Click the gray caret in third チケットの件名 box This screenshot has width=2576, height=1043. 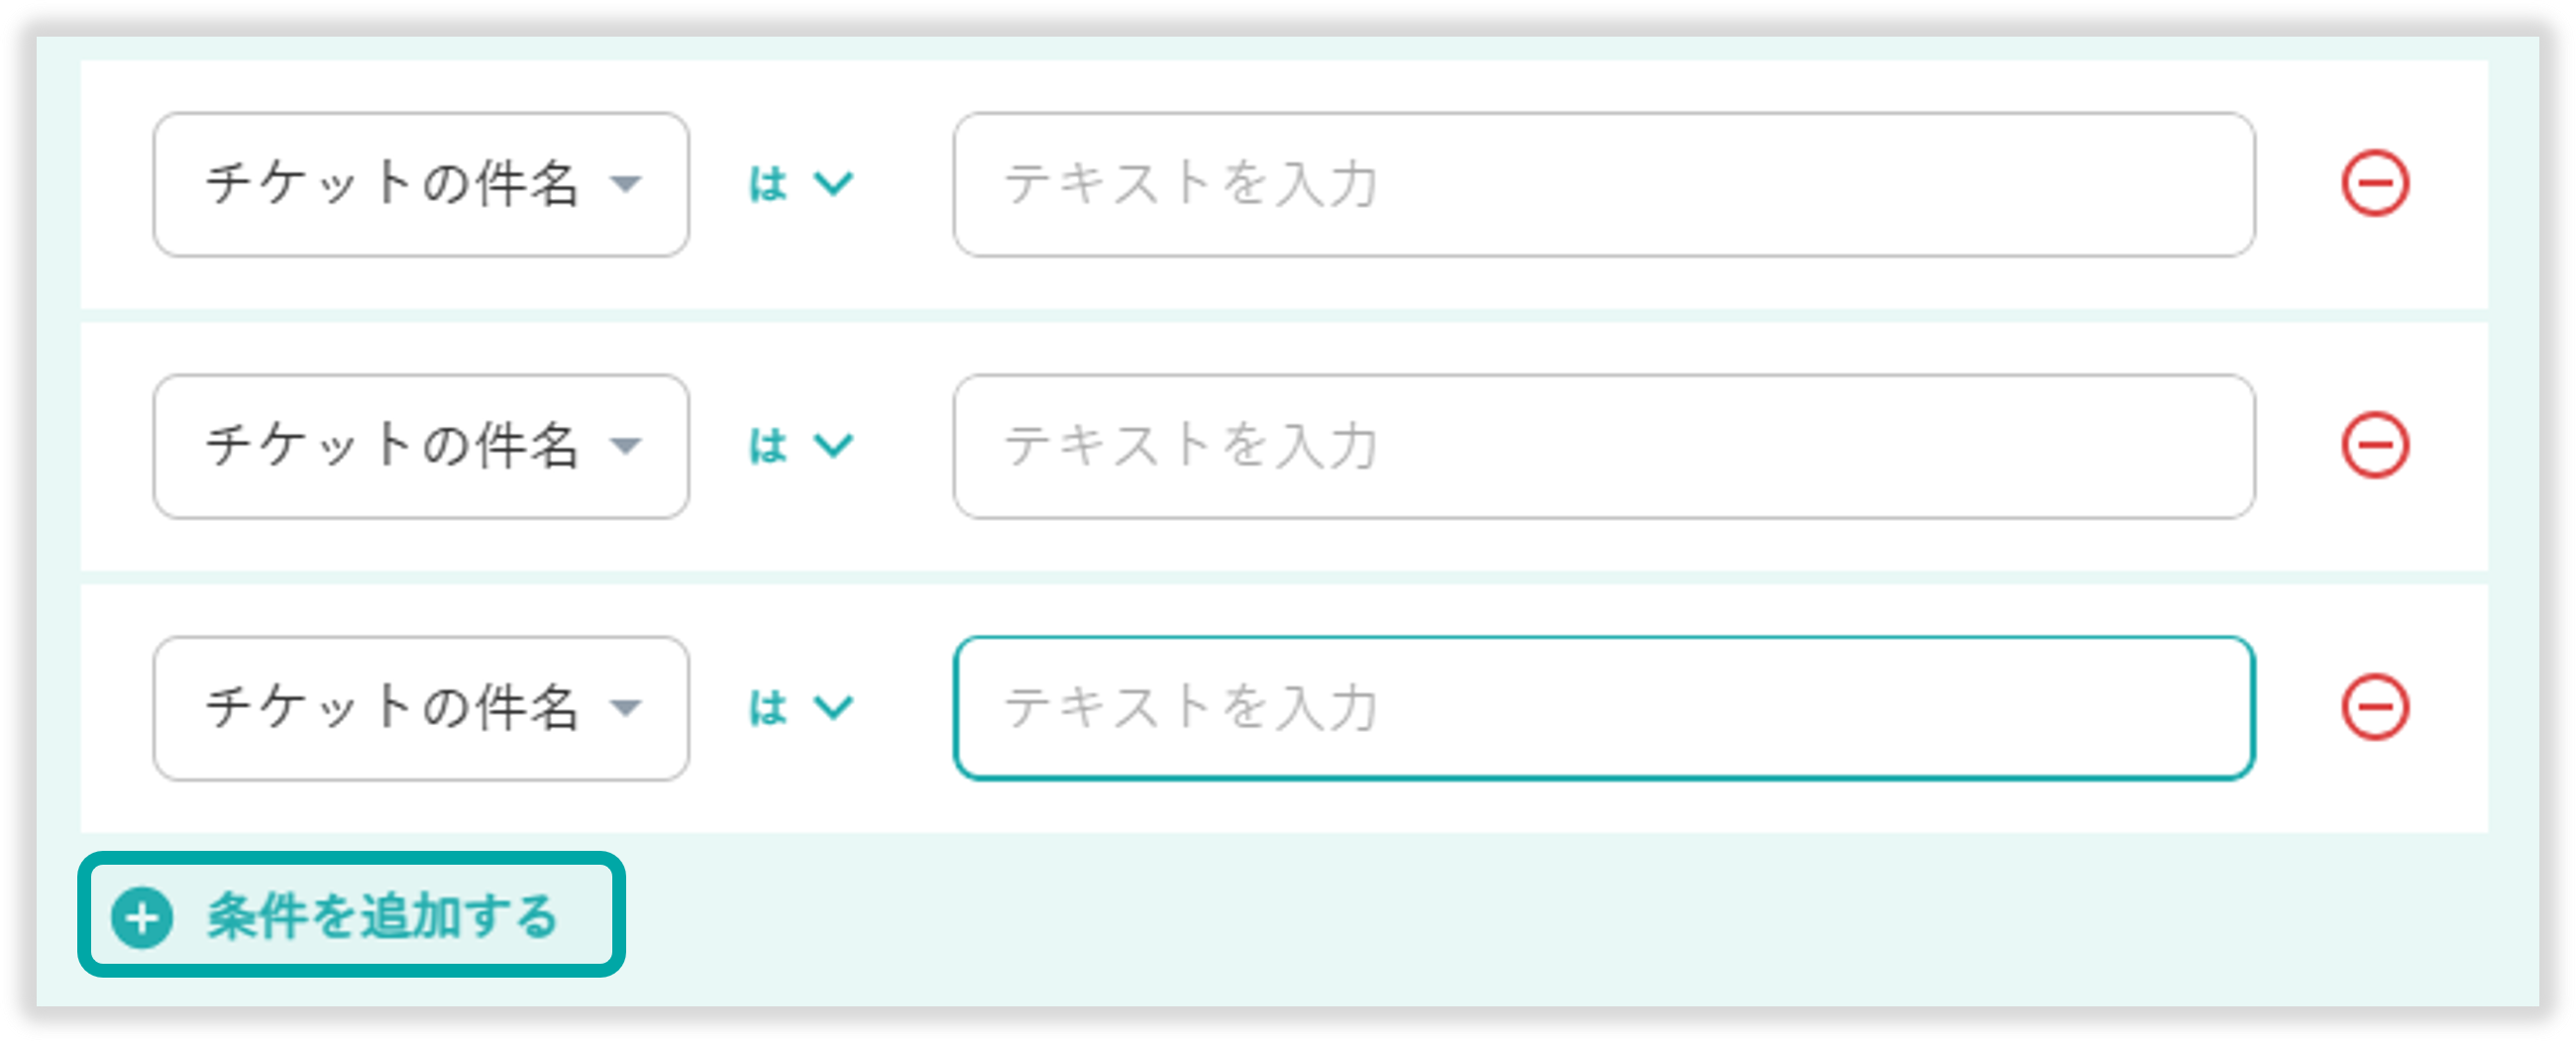[x=626, y=708]
